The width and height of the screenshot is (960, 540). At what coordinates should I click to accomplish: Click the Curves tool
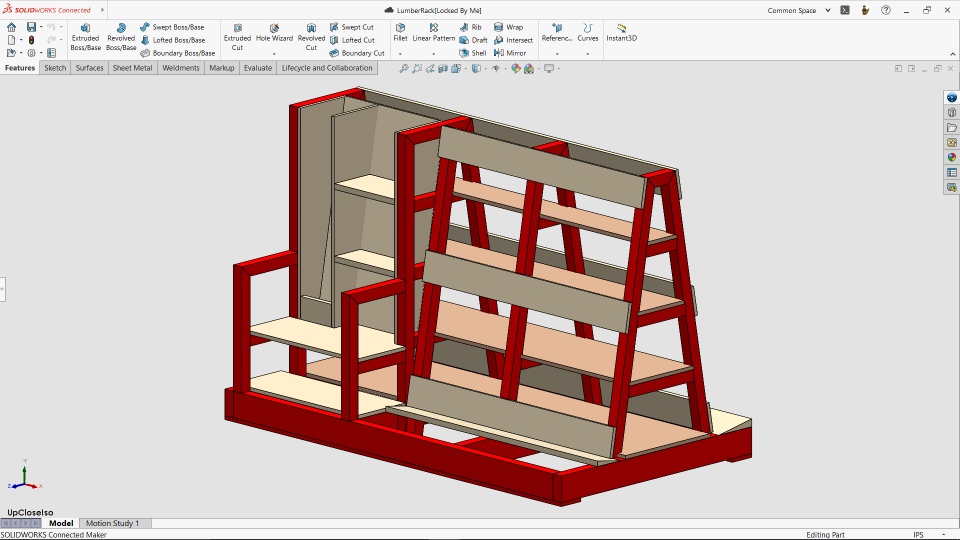(588, 32)
